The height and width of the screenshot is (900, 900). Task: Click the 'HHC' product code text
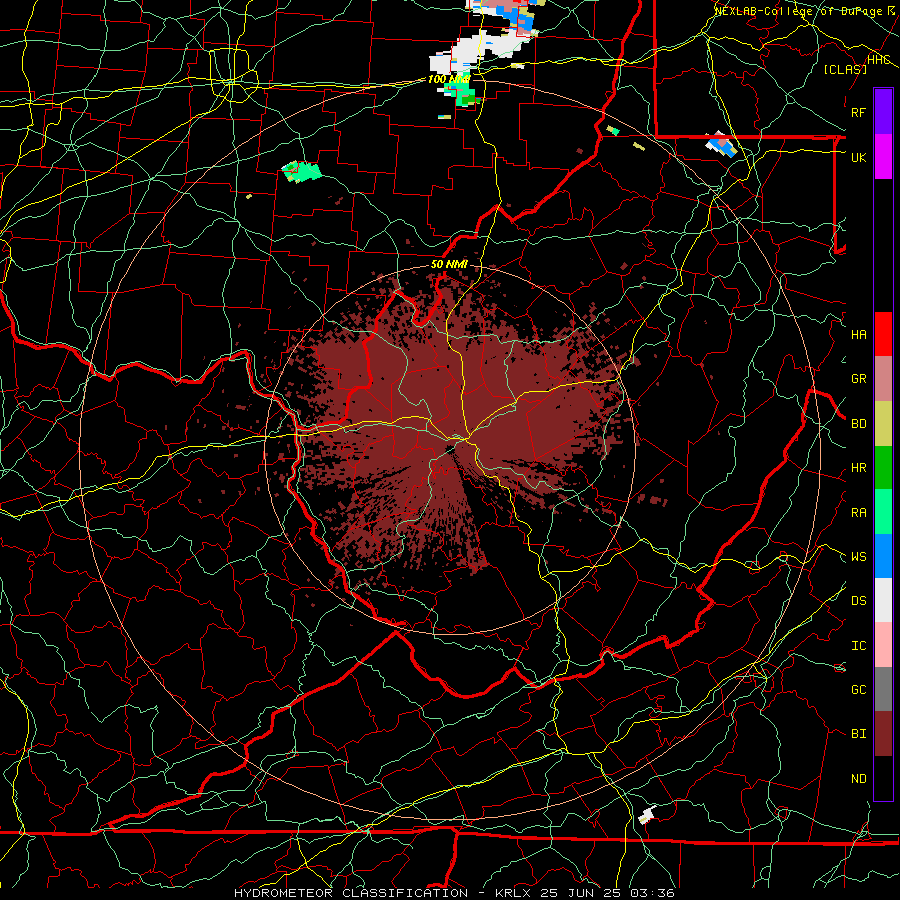878,60
